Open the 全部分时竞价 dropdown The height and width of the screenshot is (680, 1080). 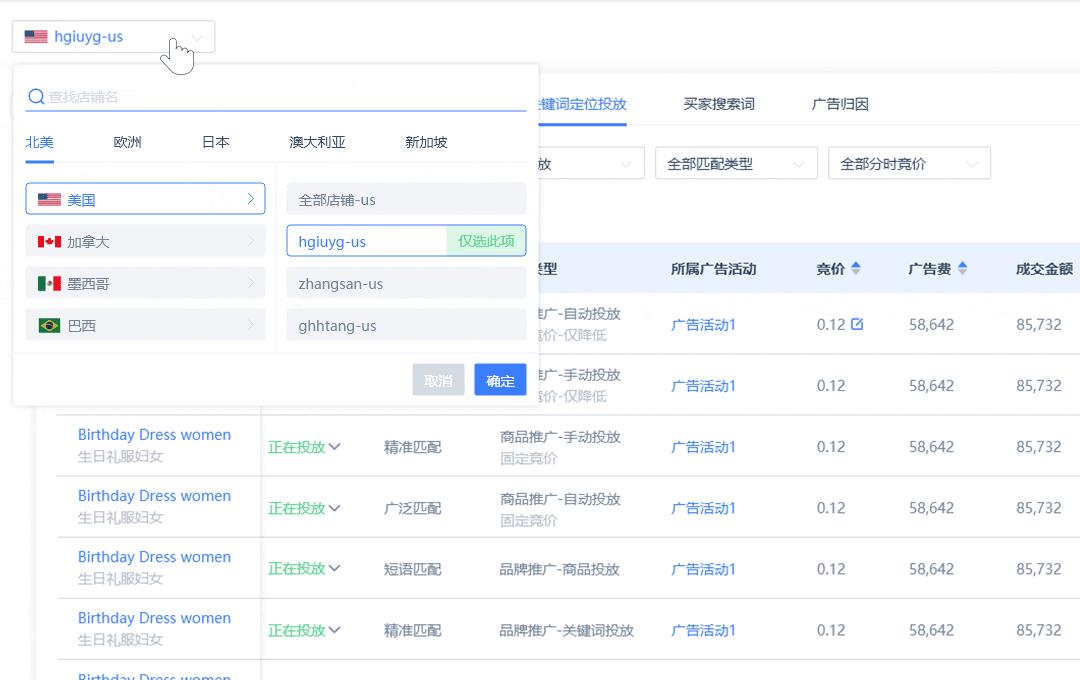click(909, 163)
